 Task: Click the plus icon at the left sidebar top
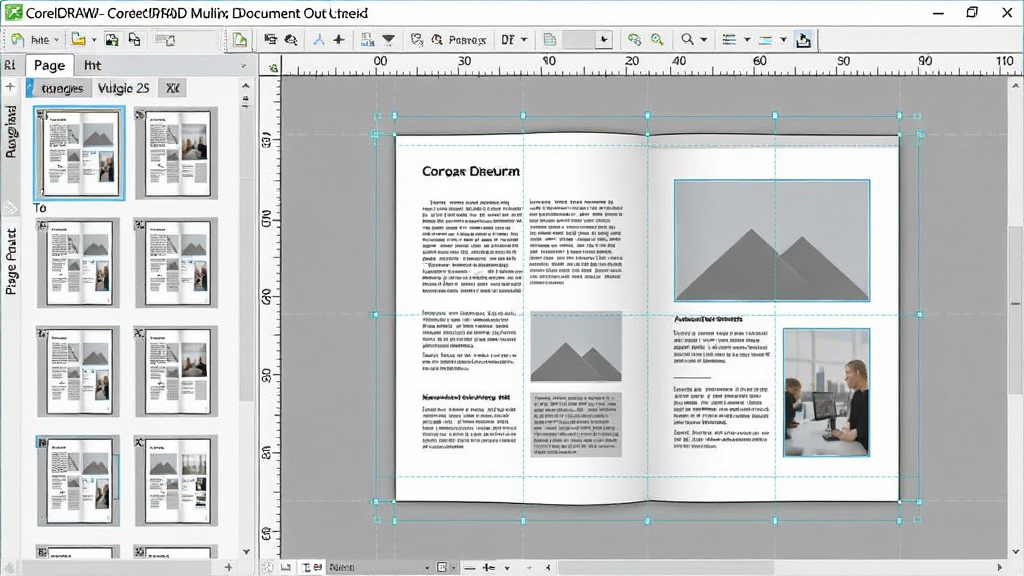pyautogui.click(x=10, y=86)
